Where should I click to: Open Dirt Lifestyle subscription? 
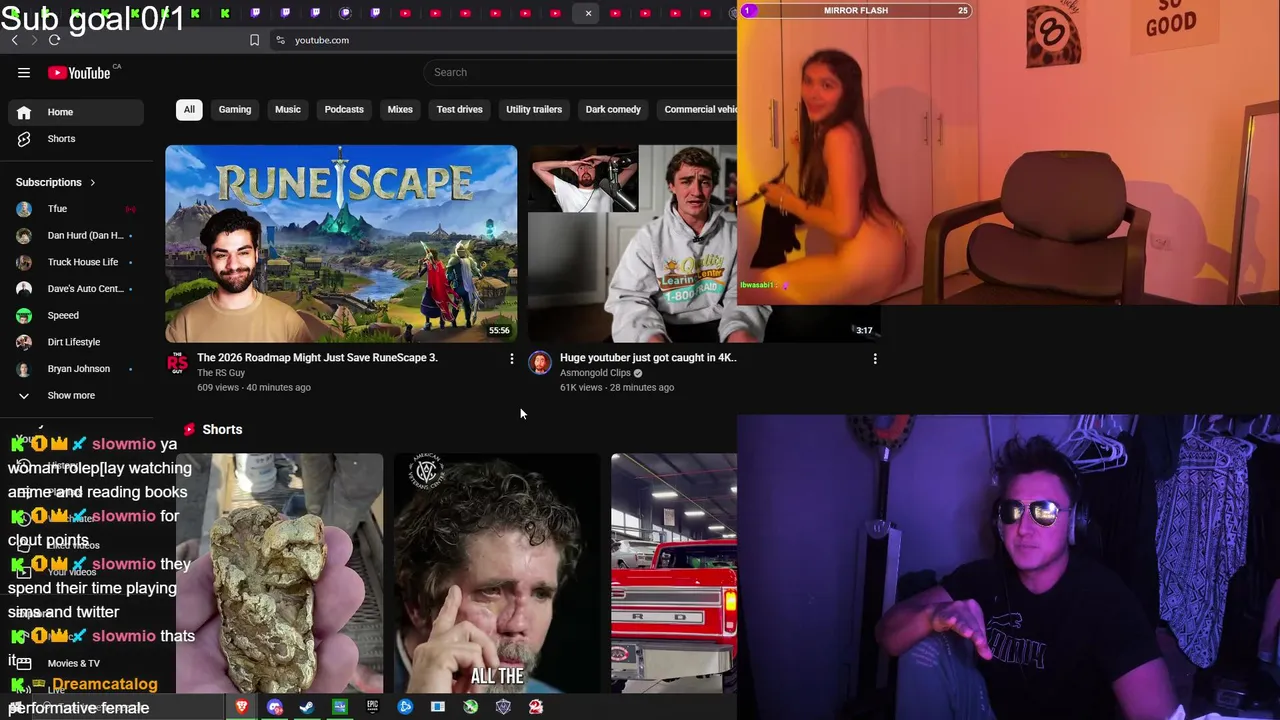[76, 342]
